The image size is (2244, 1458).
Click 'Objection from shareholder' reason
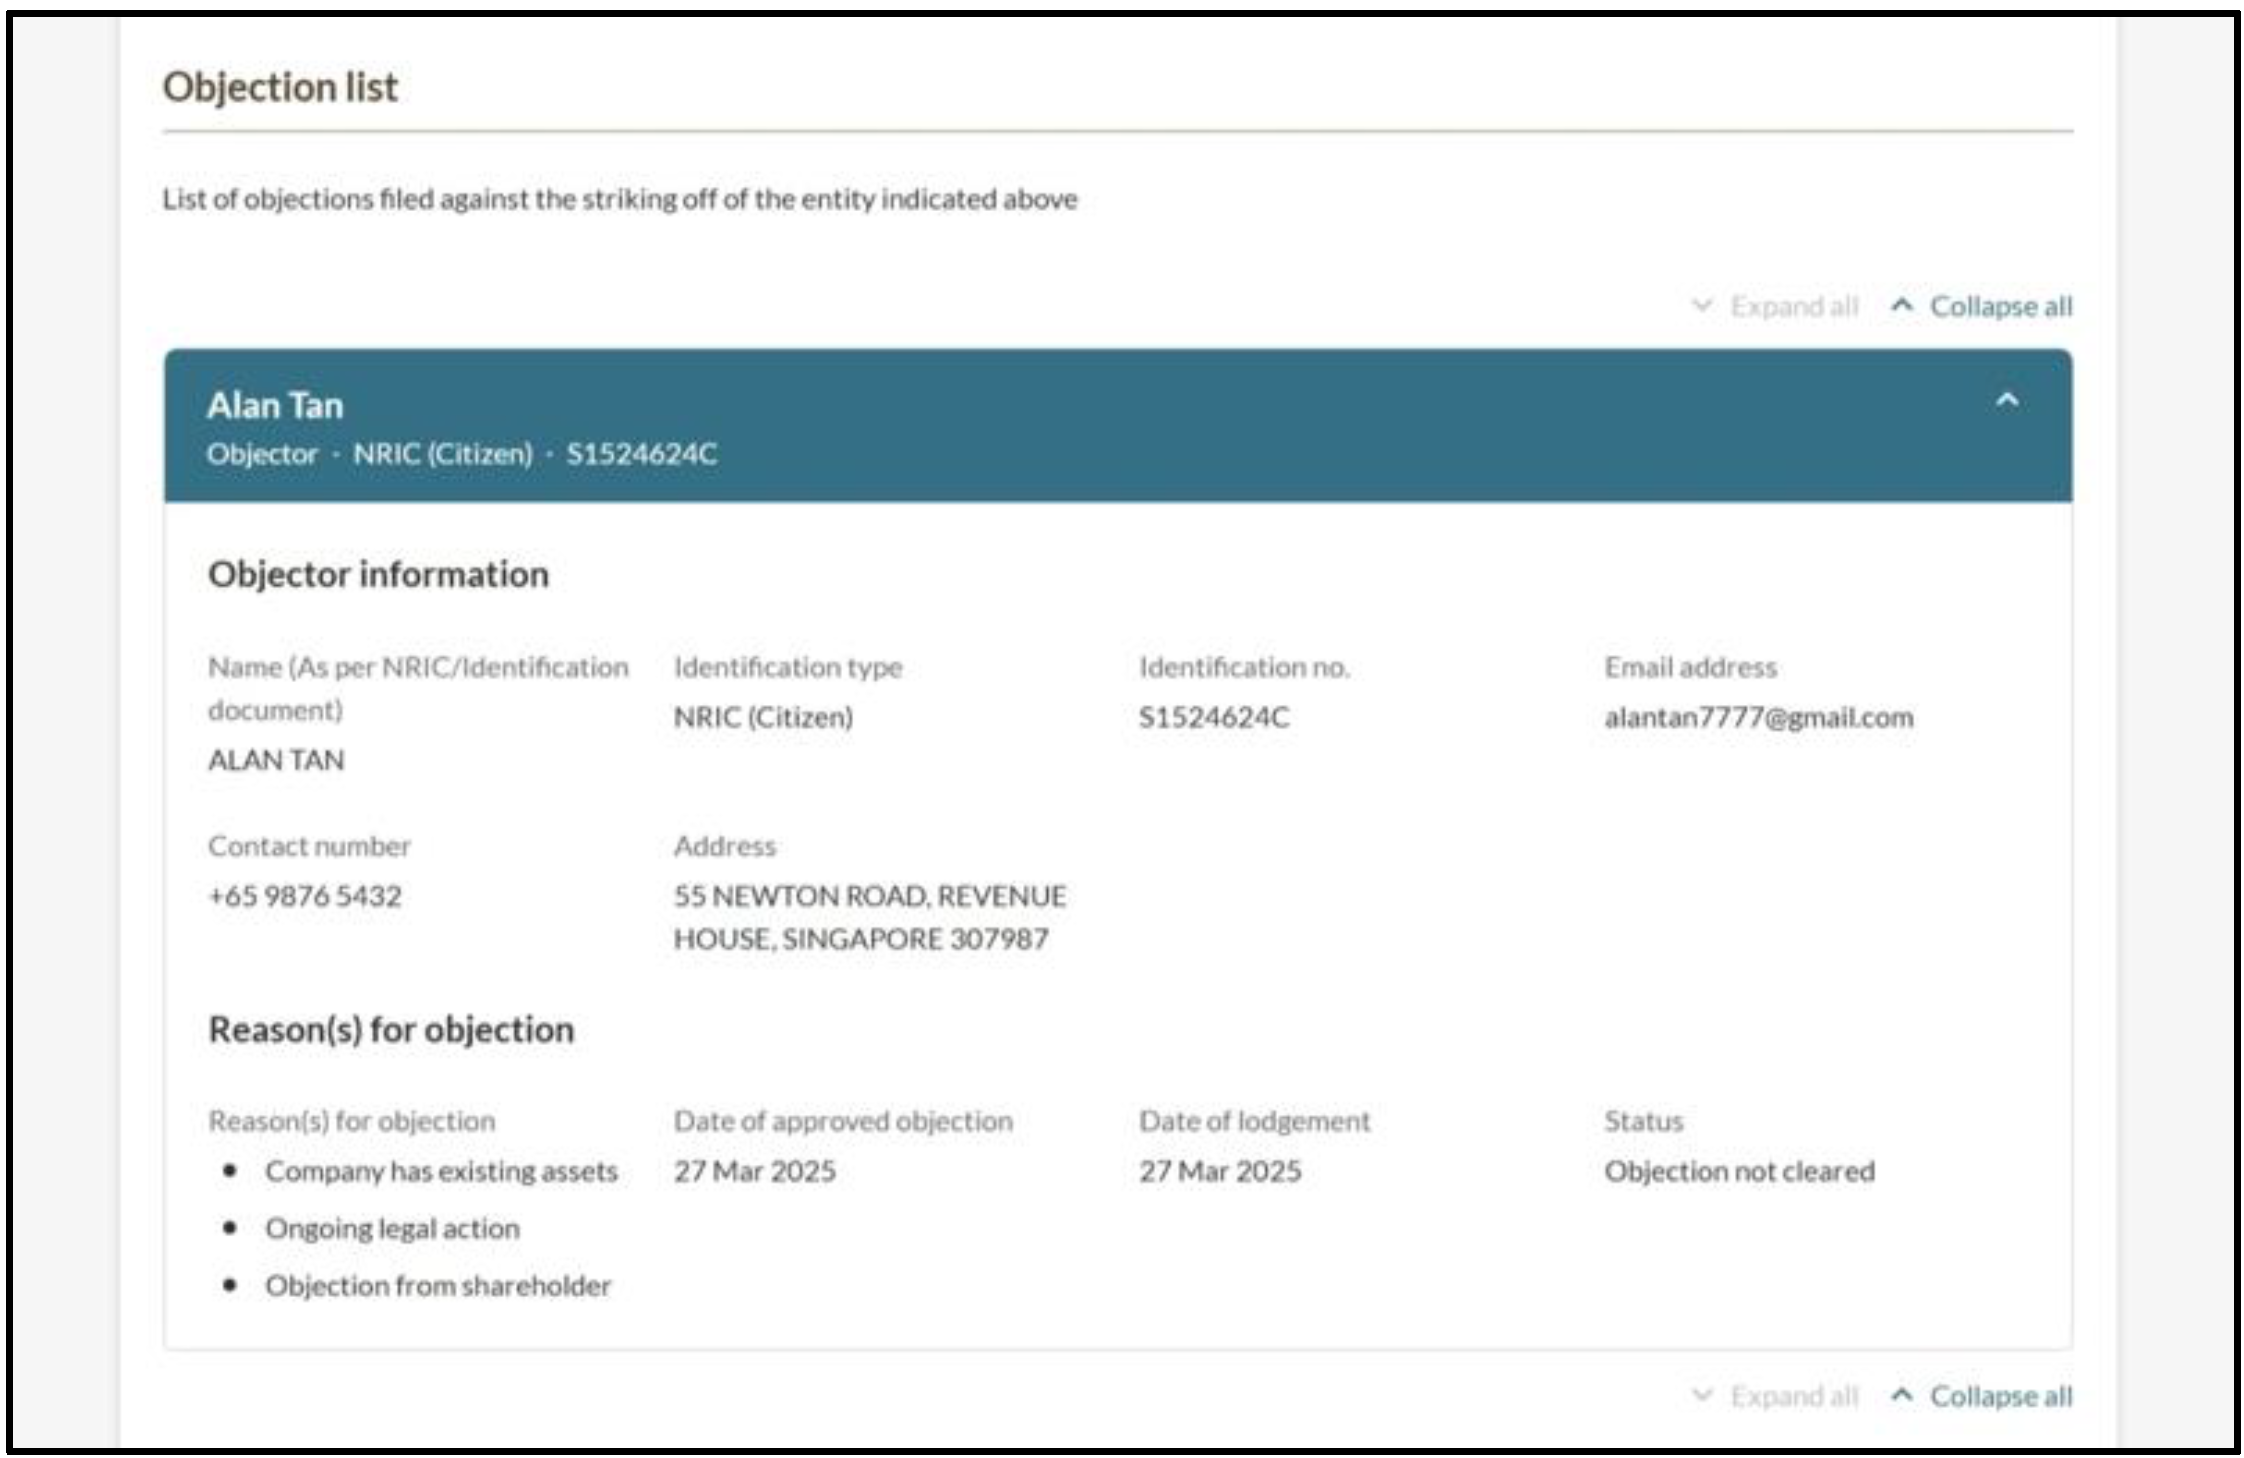point(437,1285)
